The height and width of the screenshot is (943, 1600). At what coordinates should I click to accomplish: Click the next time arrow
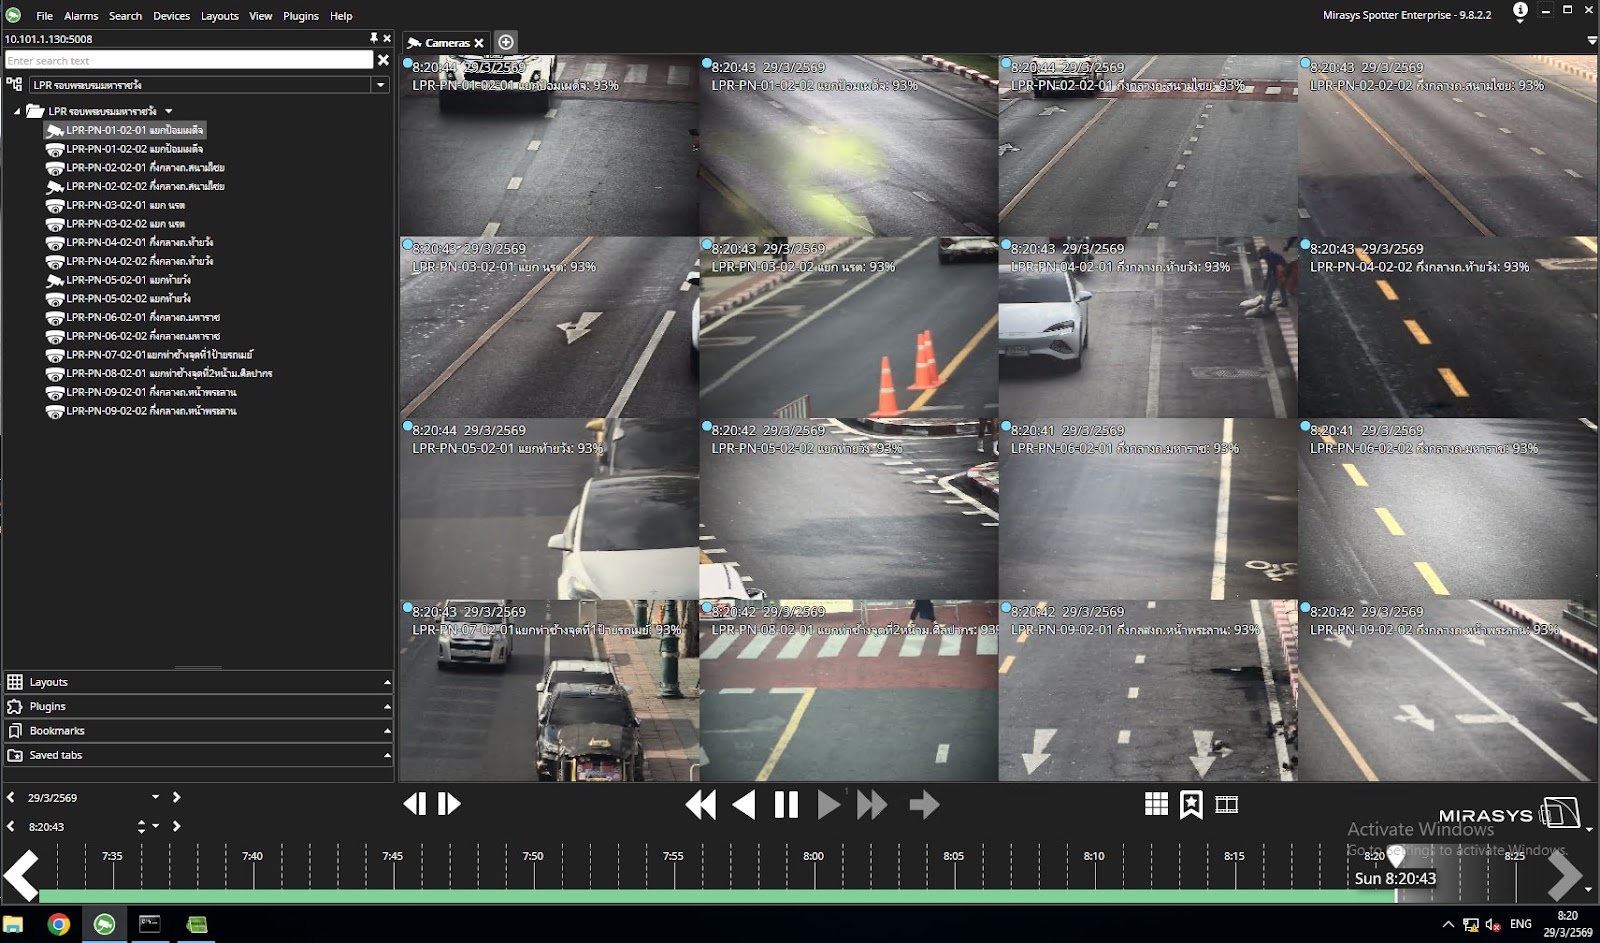[177, 826]
